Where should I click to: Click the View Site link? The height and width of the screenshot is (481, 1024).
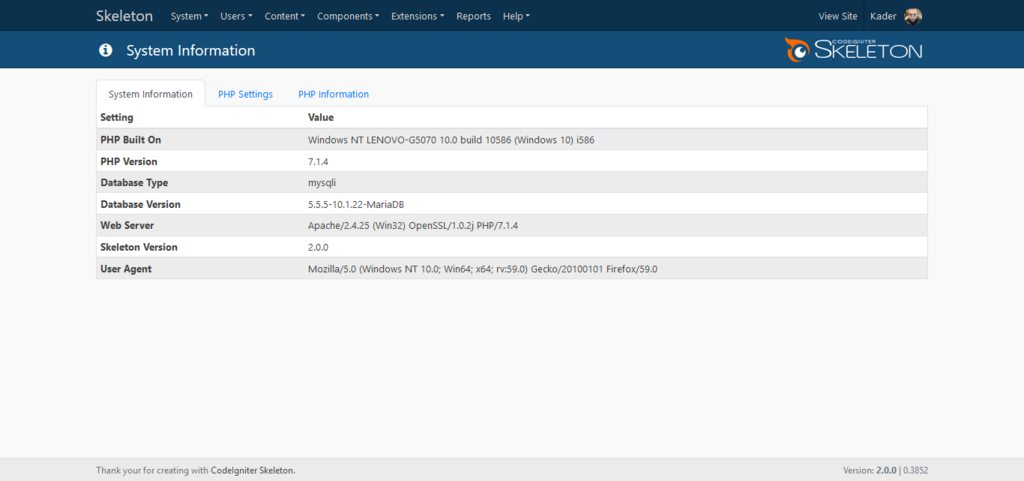point(838,16)
